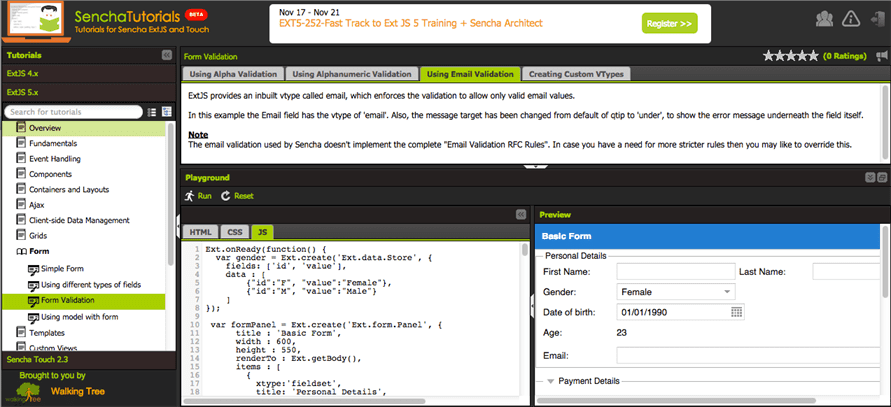The image size is (891, 407).
Task: Click the Run runner icon in Playground
Action: click(190, 196)
